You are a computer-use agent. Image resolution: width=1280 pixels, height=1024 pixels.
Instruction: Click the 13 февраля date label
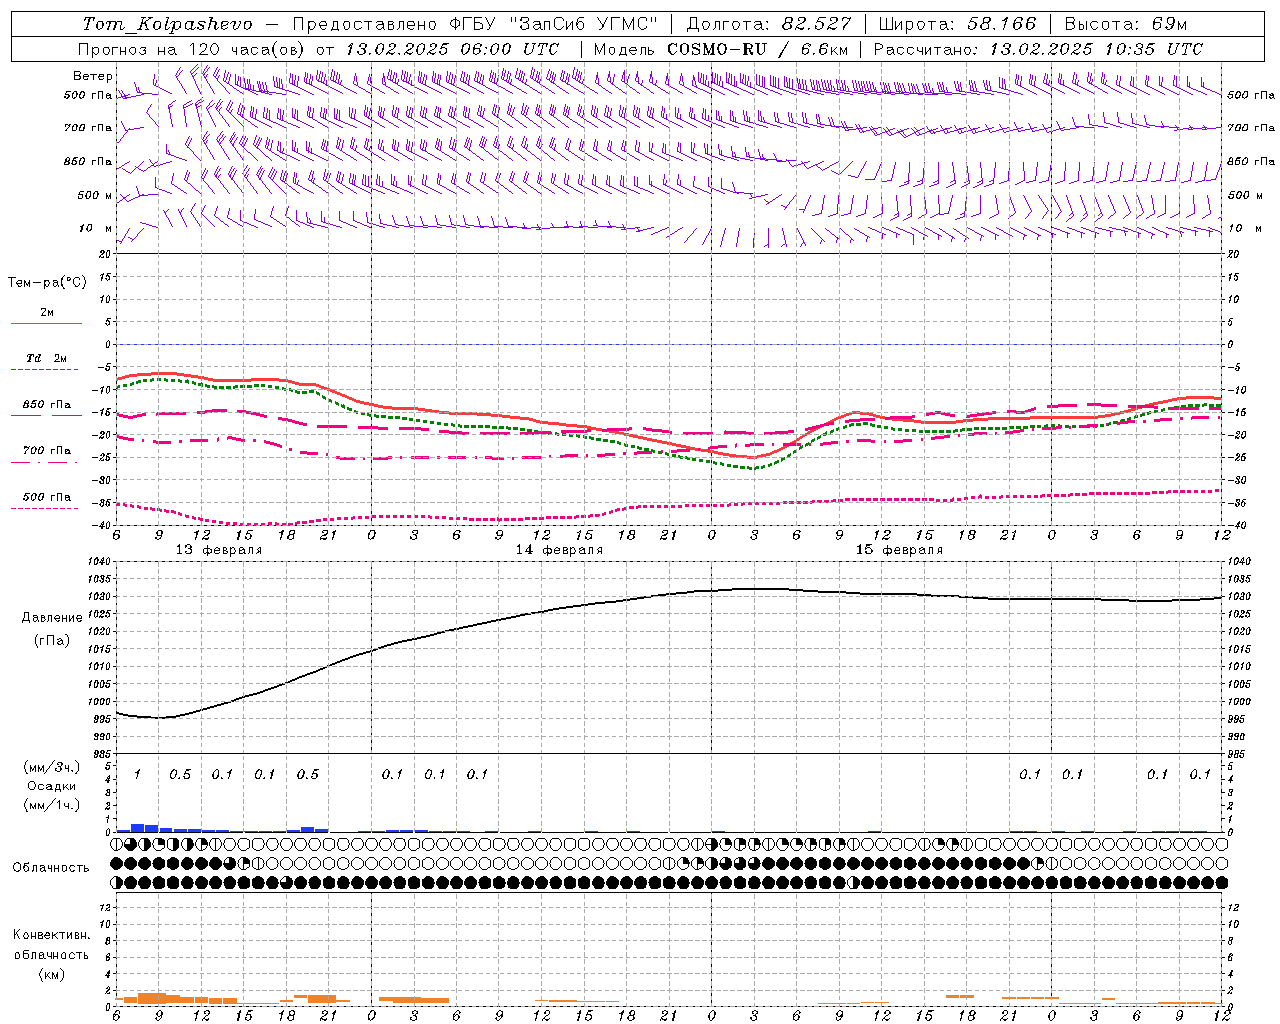[219, 550]
